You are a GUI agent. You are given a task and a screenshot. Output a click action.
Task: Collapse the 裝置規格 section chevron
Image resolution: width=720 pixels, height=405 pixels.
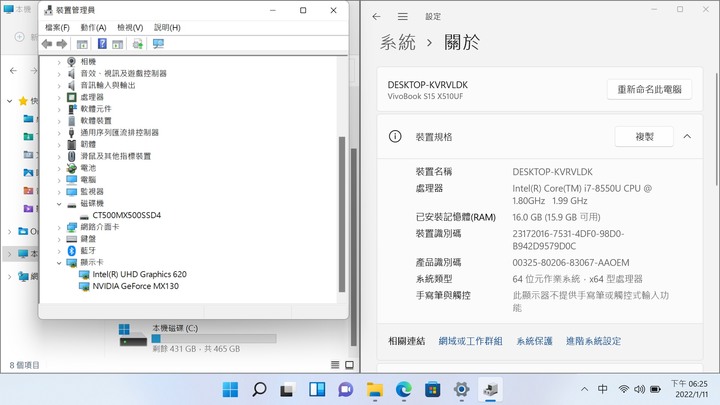pyautogui.click(x=687, y=136)
